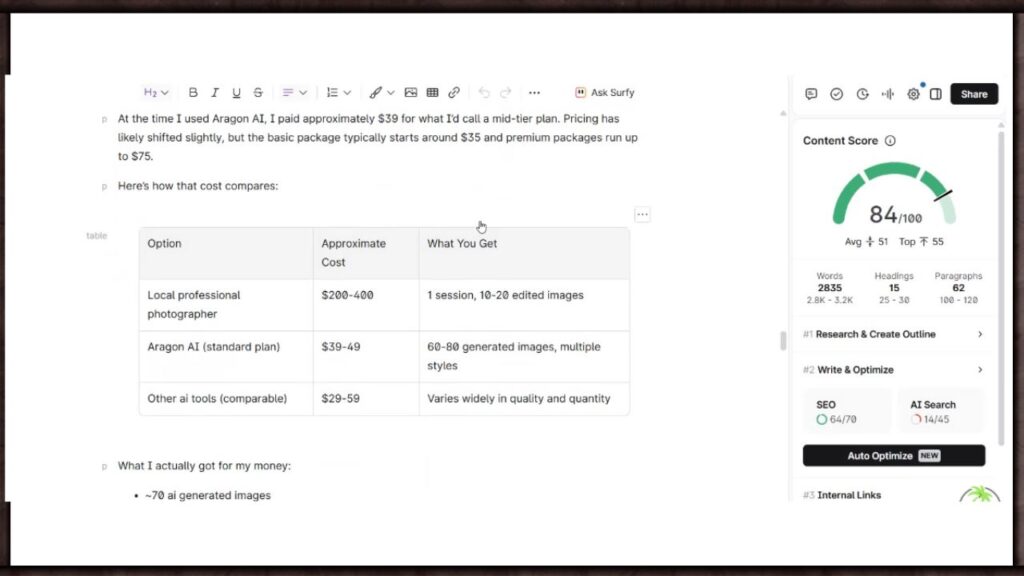Screen dimensions: 1024x576
Task: Open the table options ellipsis menu
Action: tap(642, 214)
